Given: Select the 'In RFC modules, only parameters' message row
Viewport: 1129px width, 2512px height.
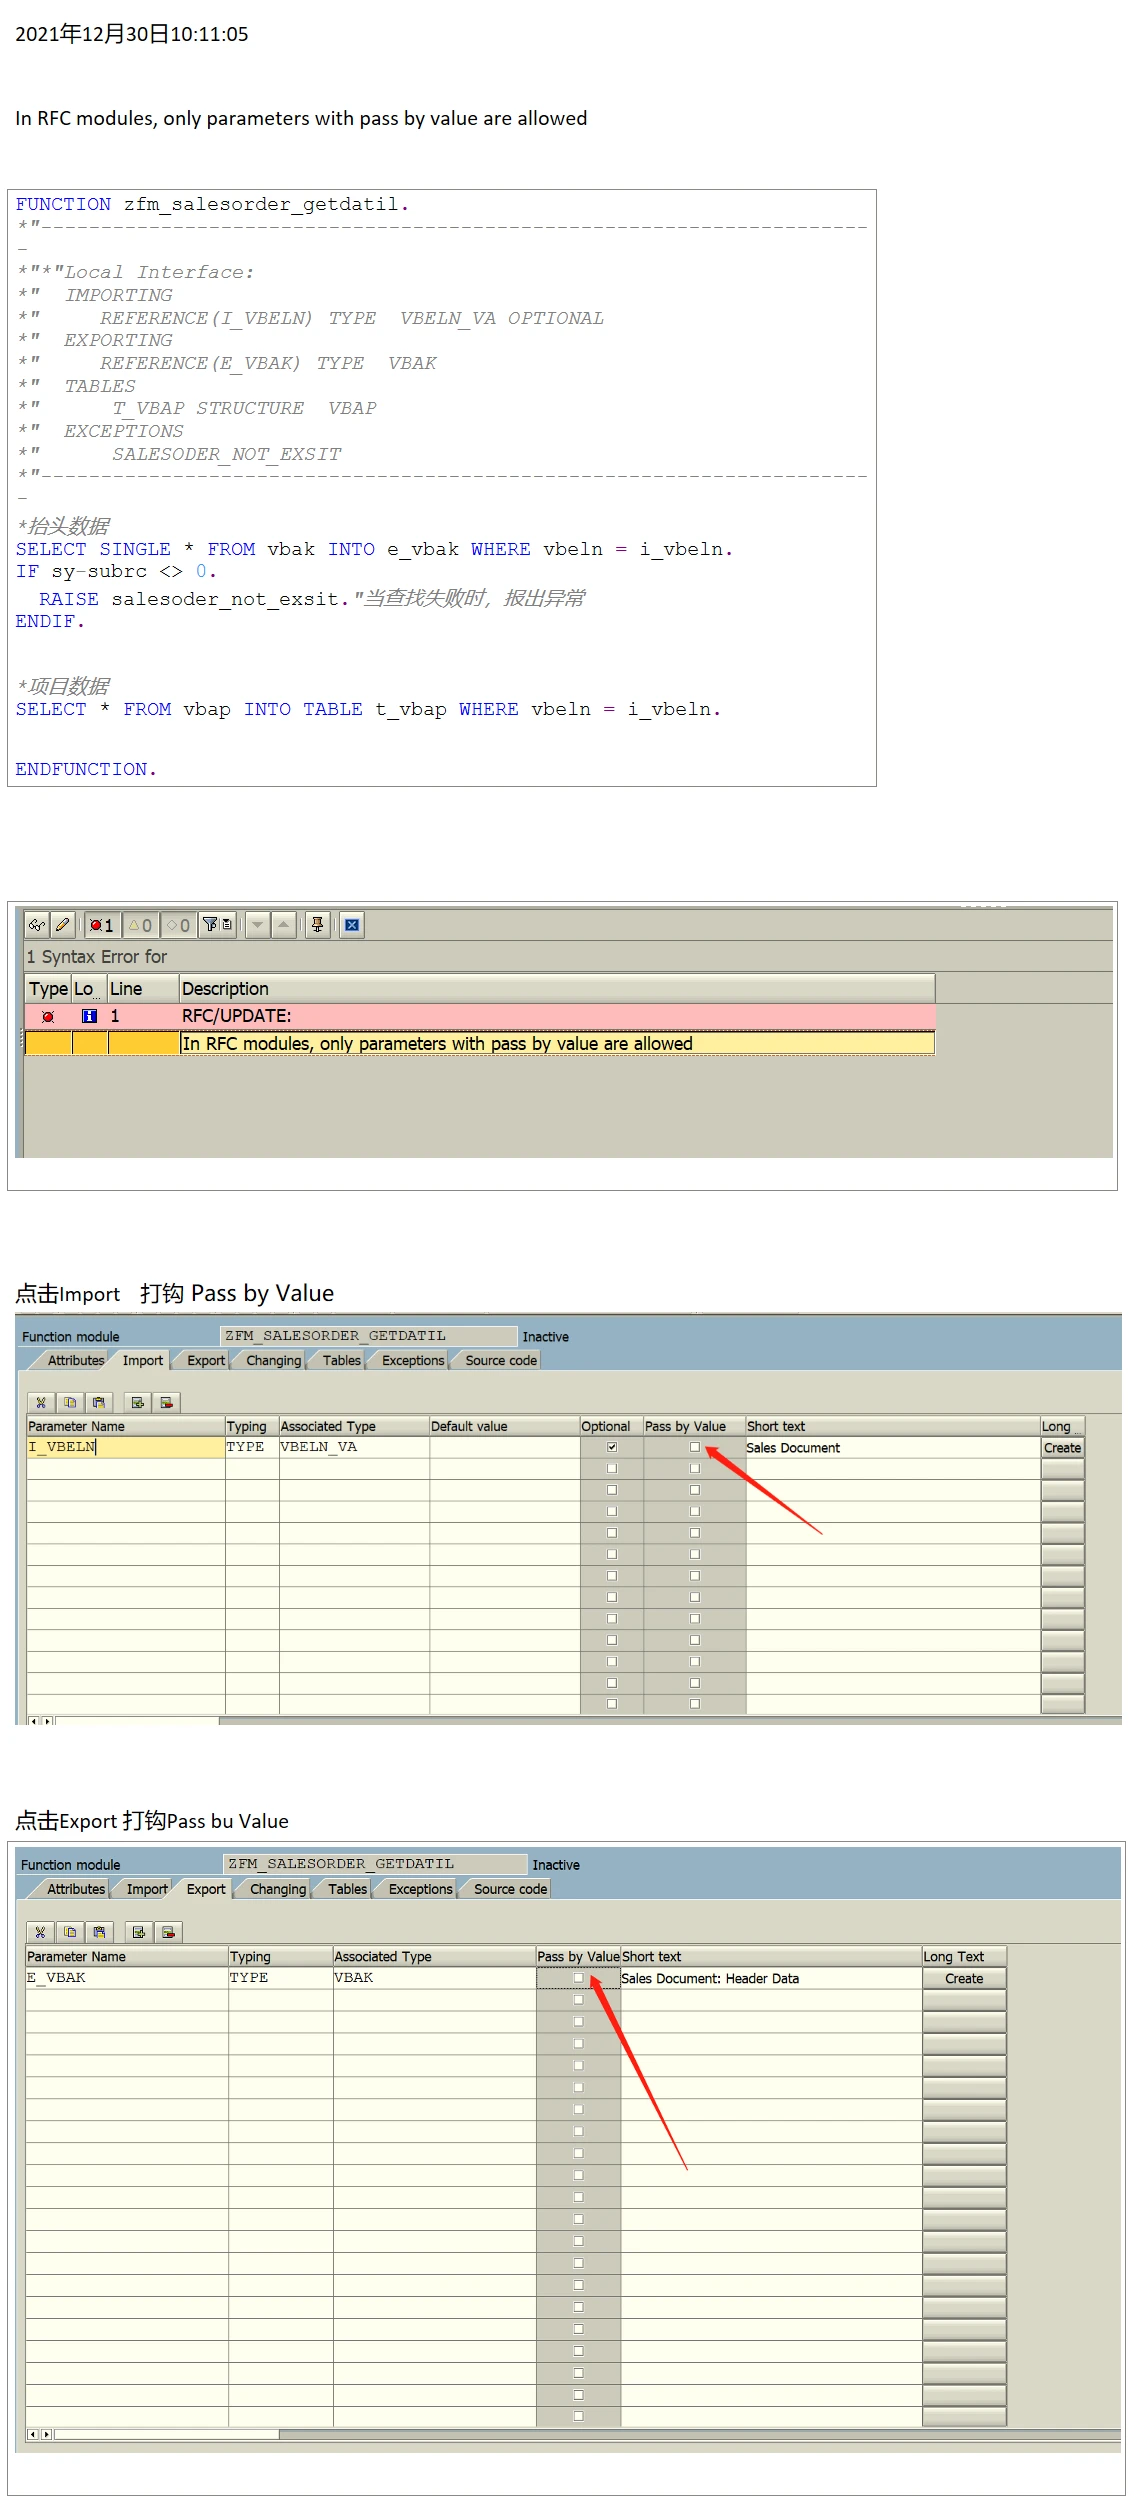Looking at the screenshot, I should (557, 1043).
